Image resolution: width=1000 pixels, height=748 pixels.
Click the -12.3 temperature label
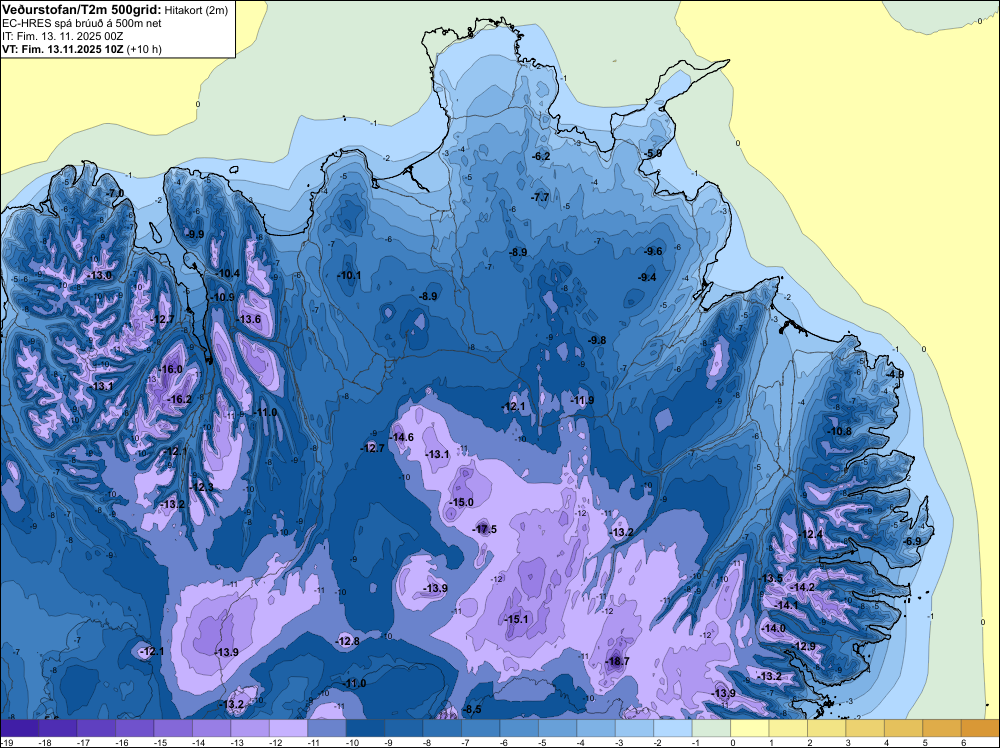point(202,487)
